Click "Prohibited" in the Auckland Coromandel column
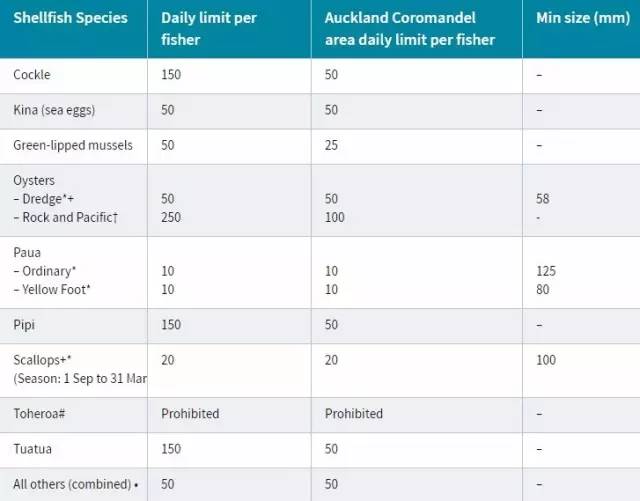 (354, 413)
